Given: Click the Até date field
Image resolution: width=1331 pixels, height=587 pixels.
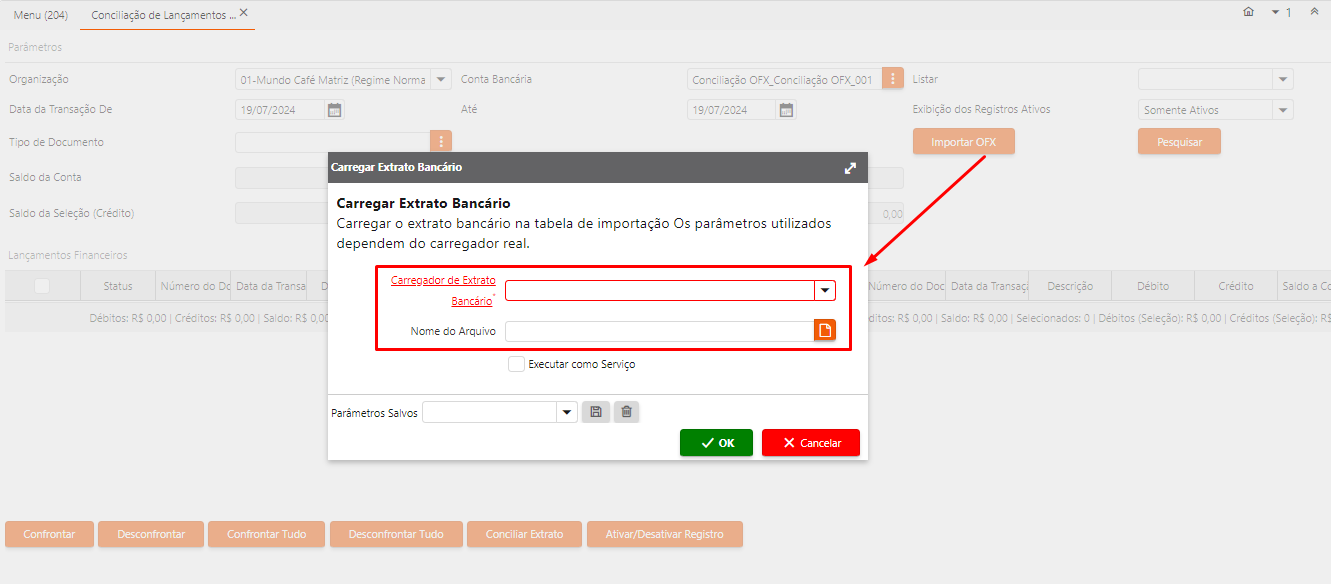Looking at the screenshot, I should tap(732, 110).
